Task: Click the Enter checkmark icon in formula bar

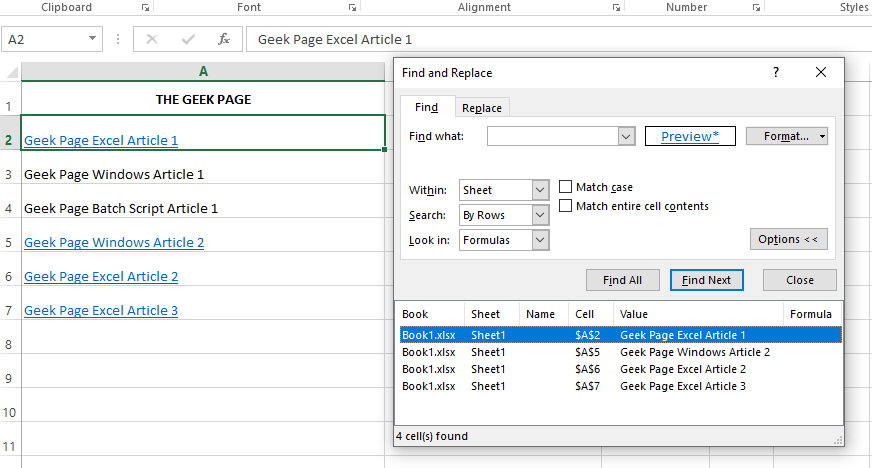Action: point(188,40)
